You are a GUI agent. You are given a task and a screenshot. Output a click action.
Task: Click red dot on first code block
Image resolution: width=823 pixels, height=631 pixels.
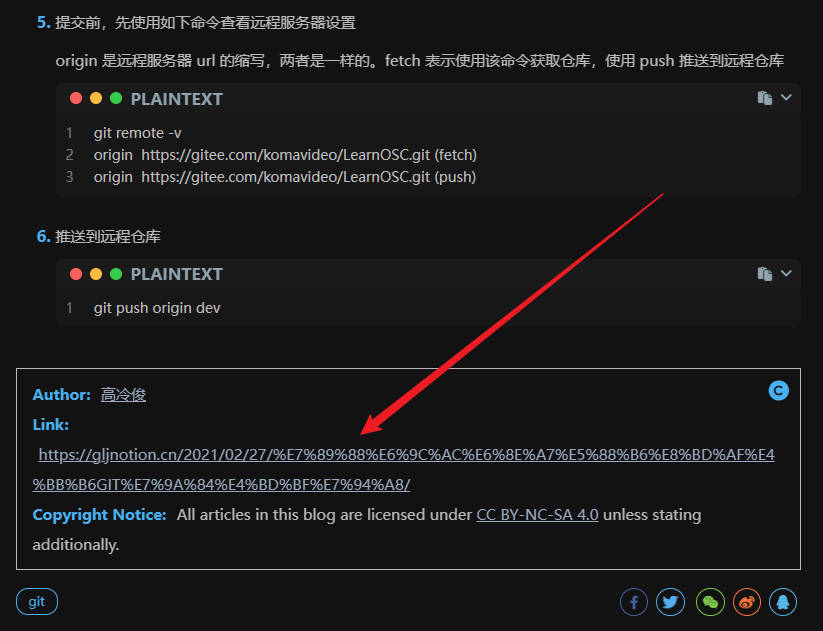click(76, 98)
